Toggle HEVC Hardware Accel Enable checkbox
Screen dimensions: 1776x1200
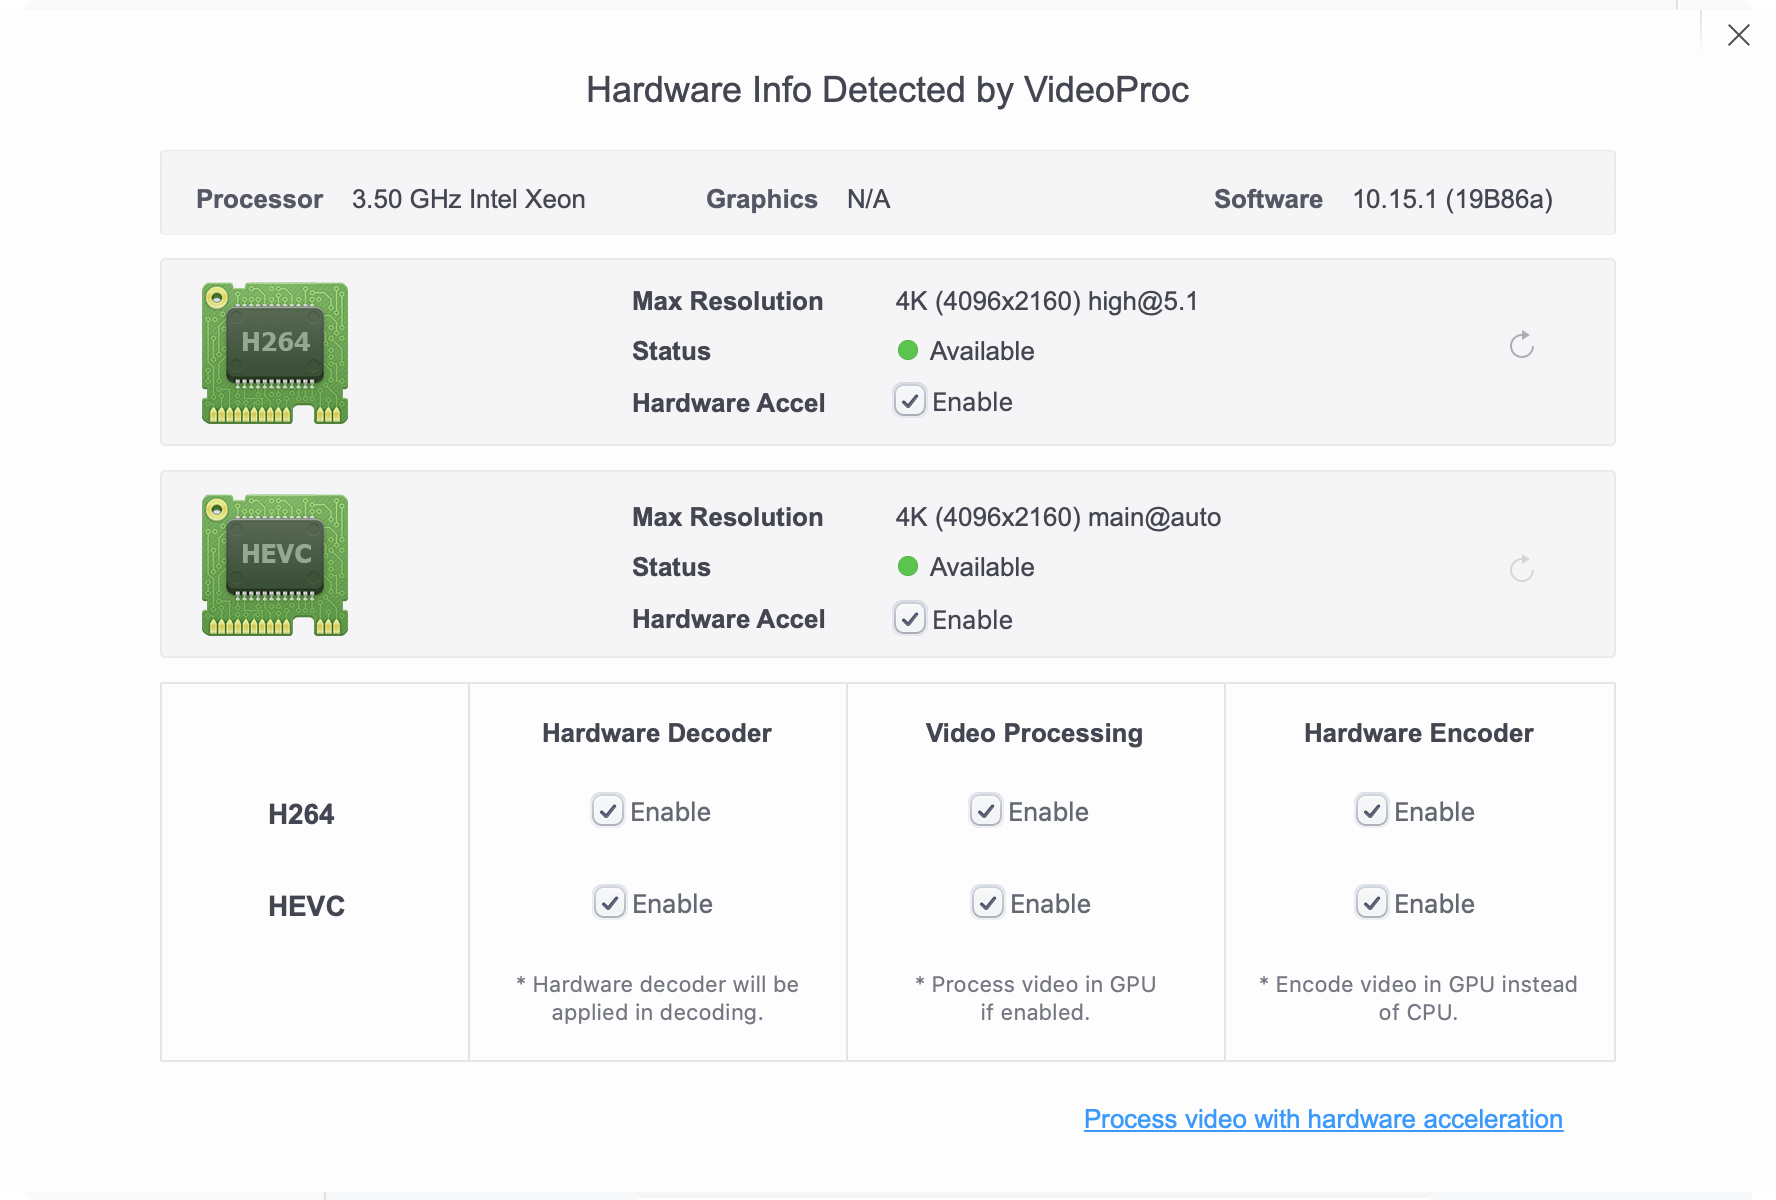click(x=910, y=619)
